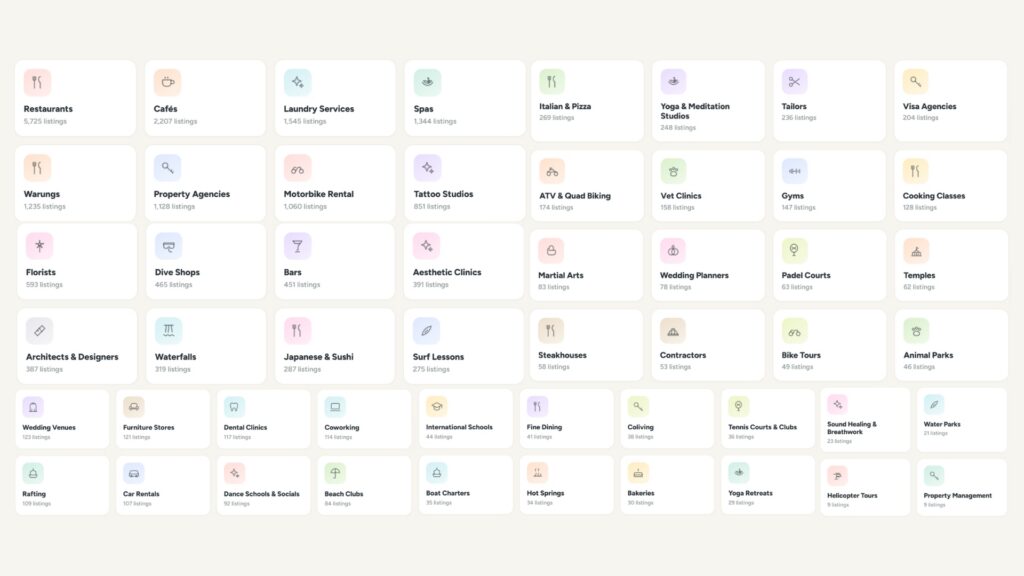Open the Fine Dining category
The height and width of the screenshot is (576, 1024).
[566, 419]
